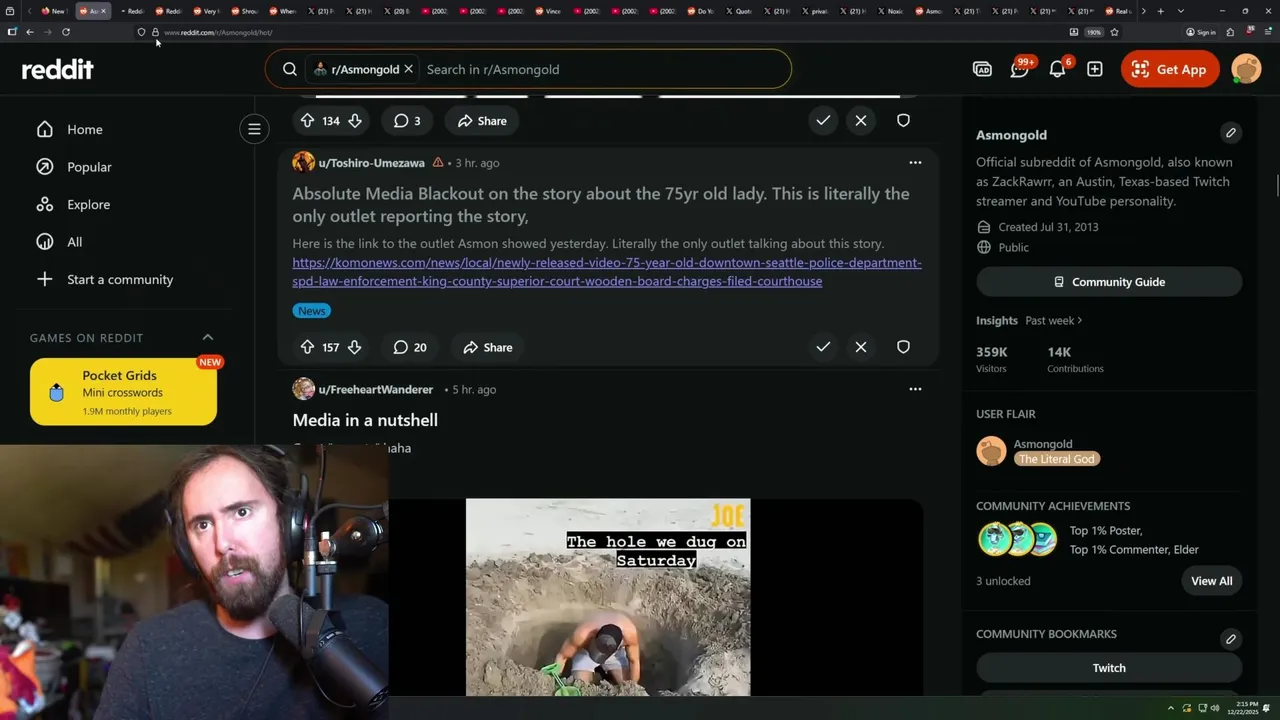This screenshot has width=1280, height=720.
Task: Upvote the post with 157 points
Action: point(307,347)
